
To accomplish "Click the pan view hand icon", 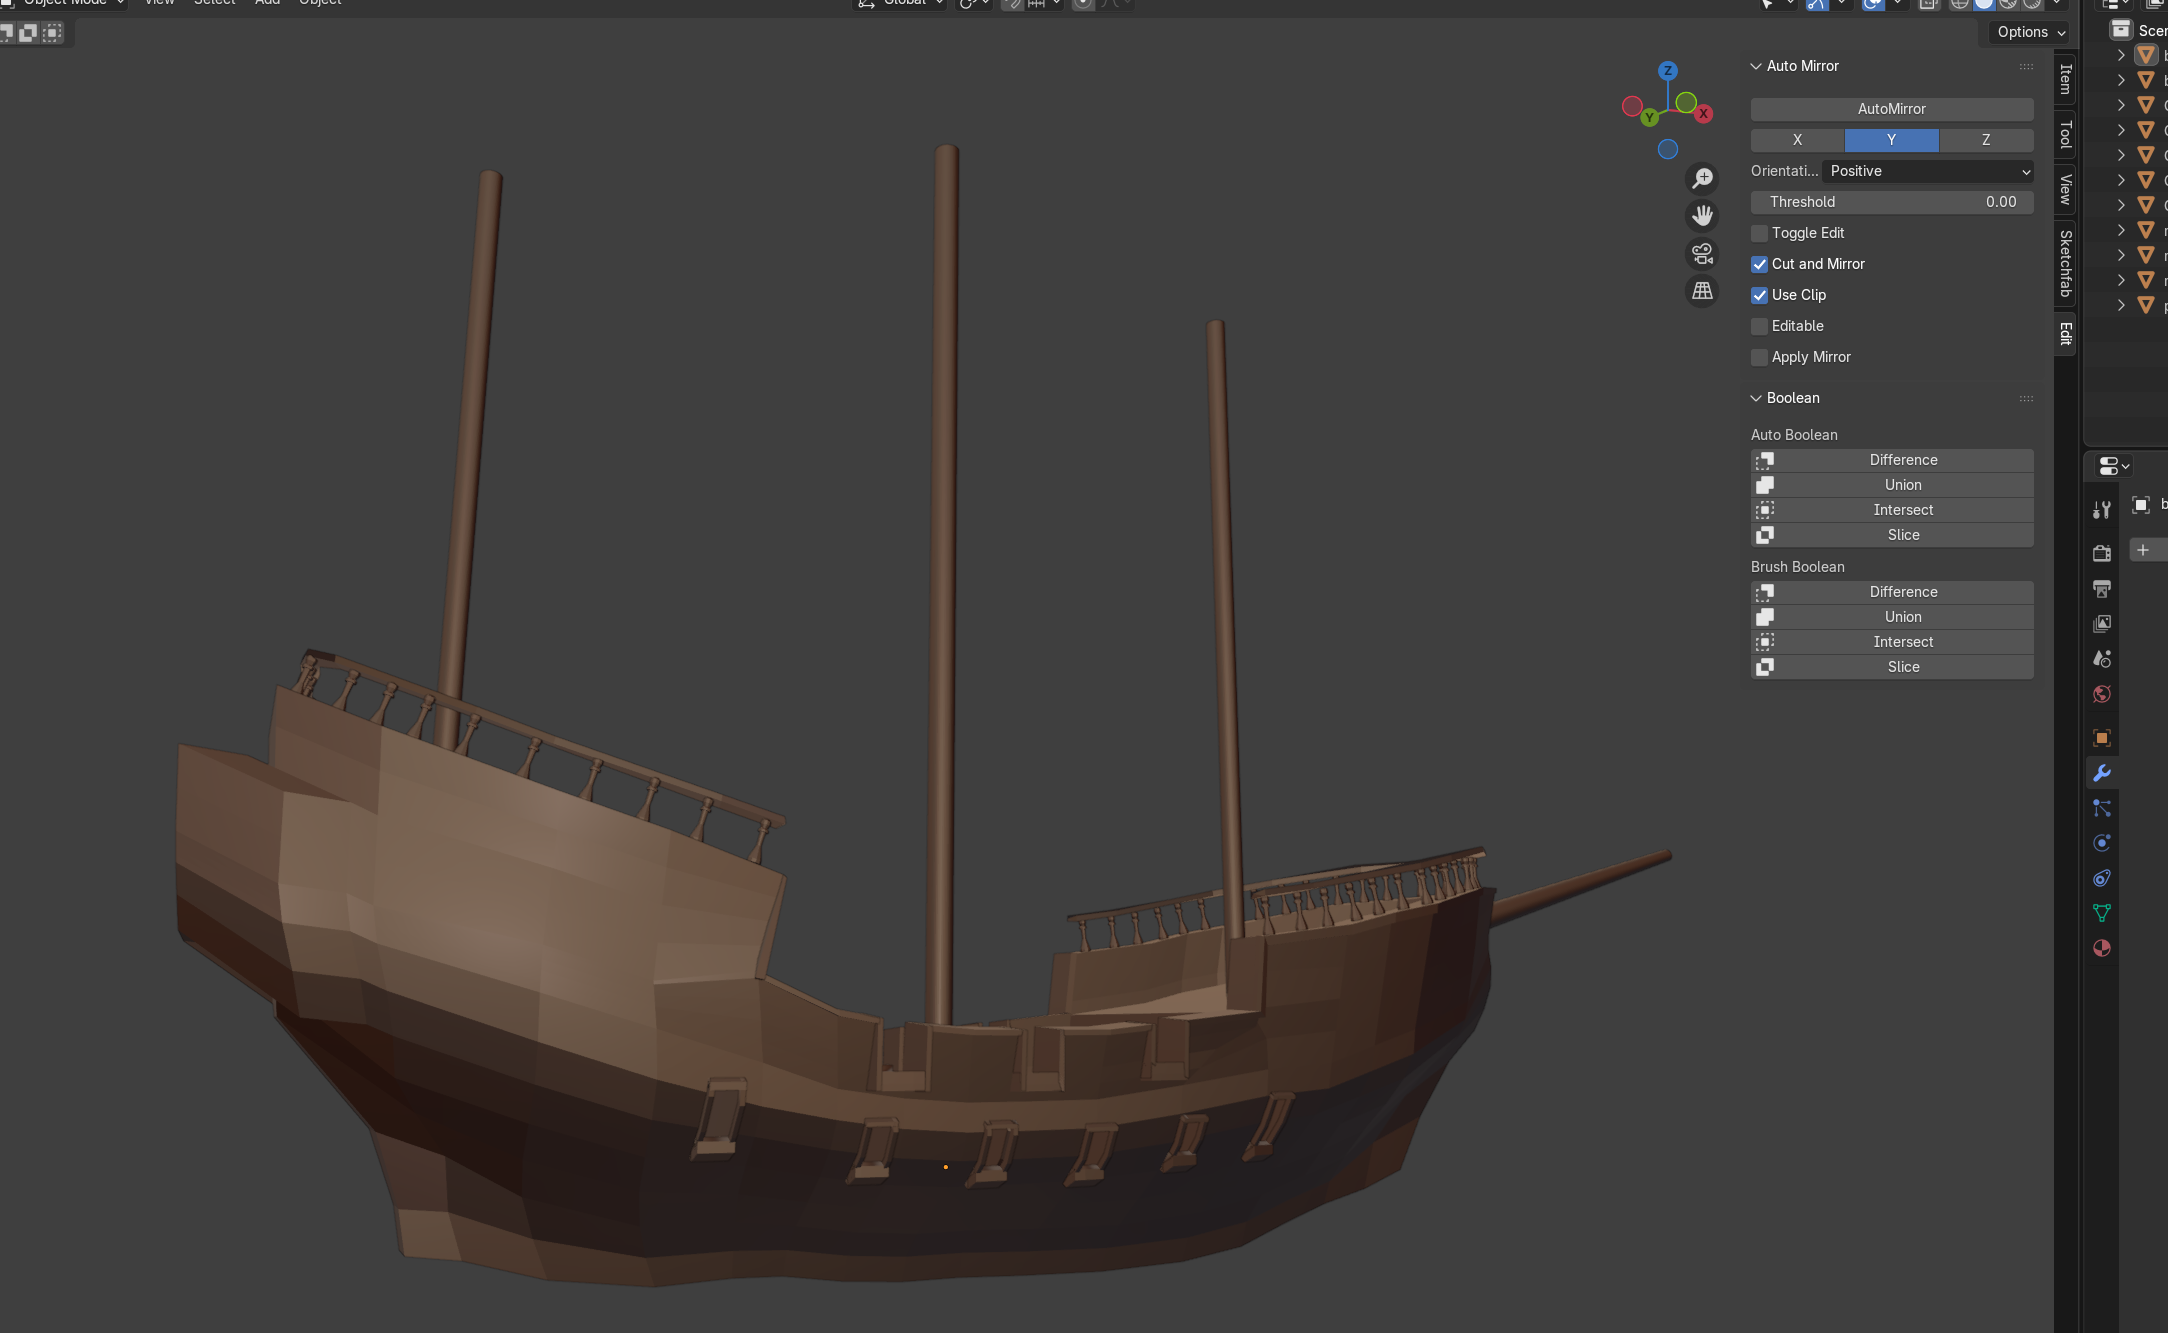I will tap(1701, 215).
